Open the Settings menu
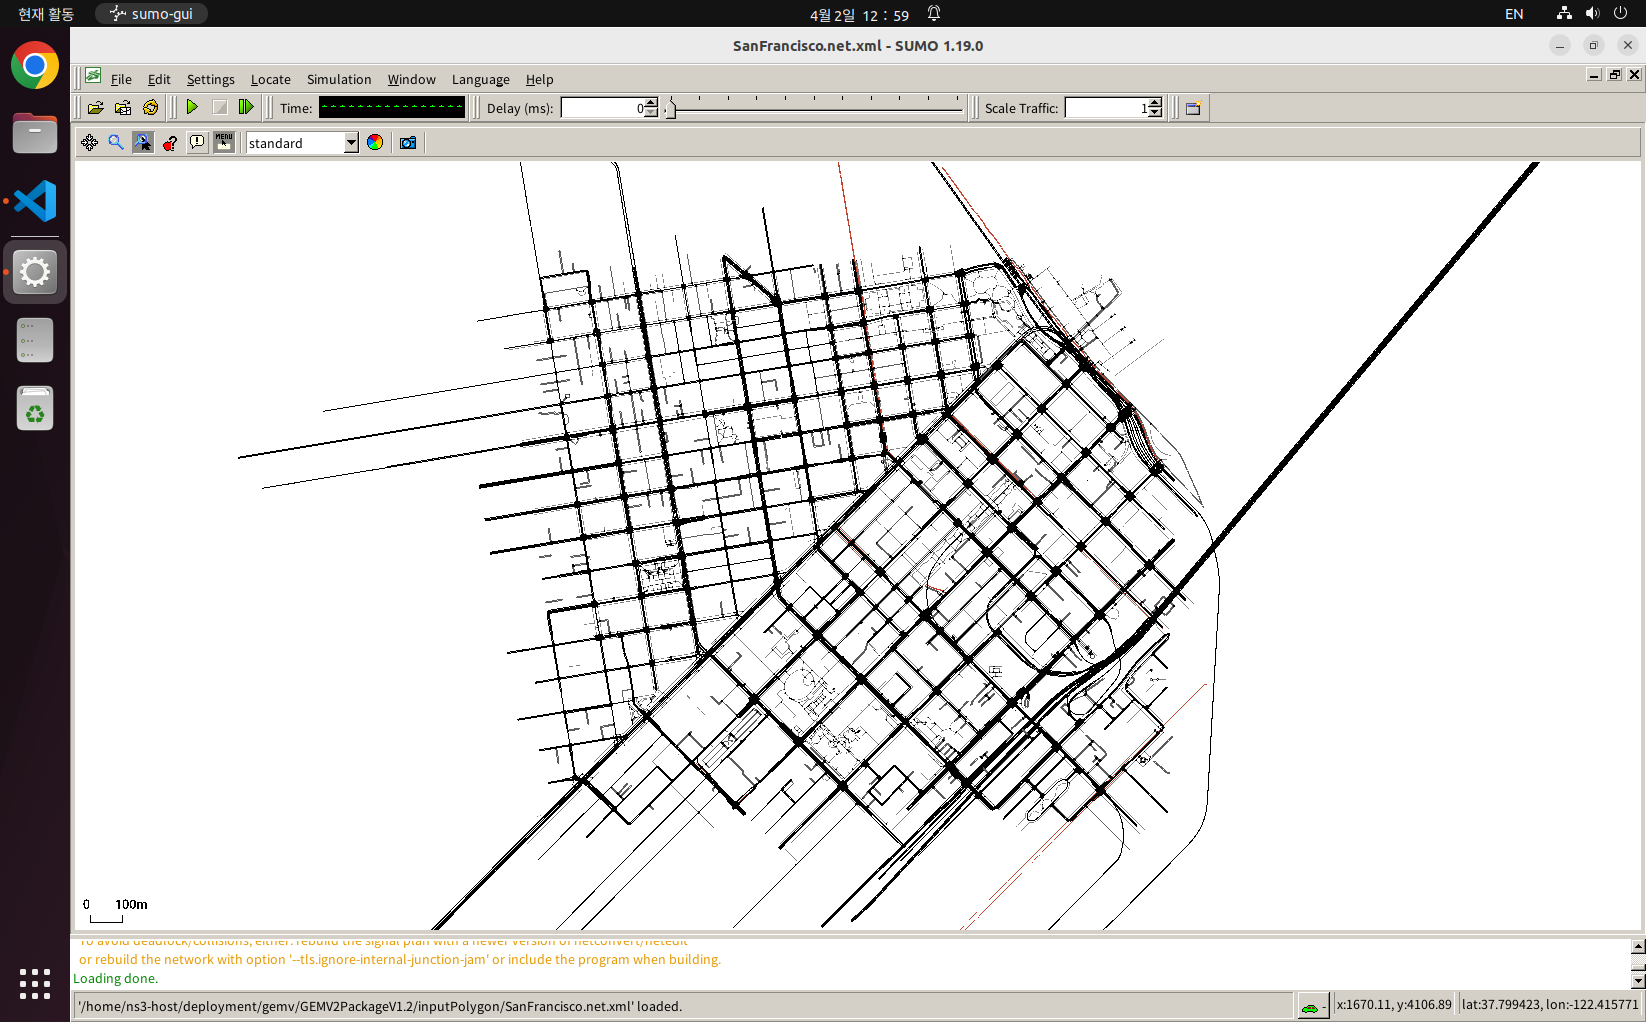 210,79
